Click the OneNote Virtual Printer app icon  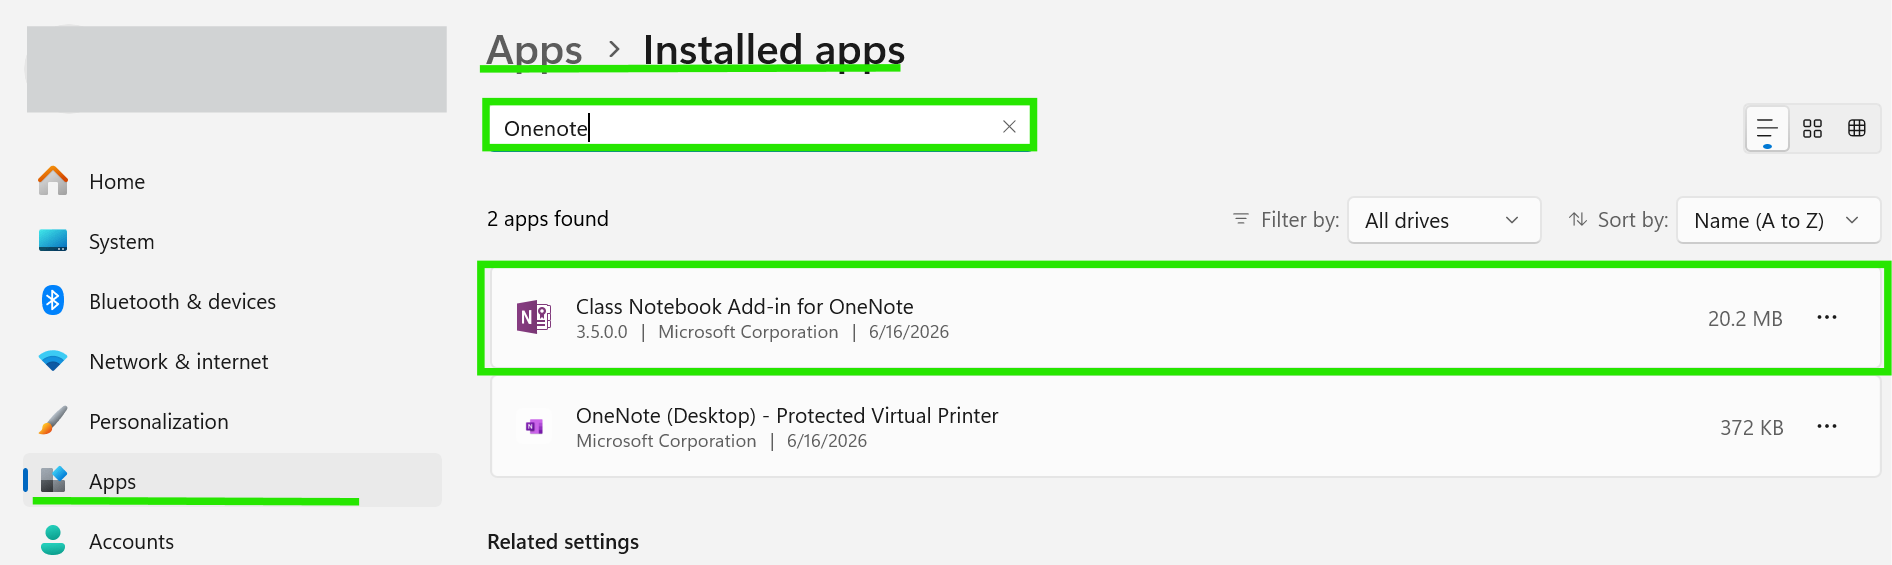tap(534, 427)
